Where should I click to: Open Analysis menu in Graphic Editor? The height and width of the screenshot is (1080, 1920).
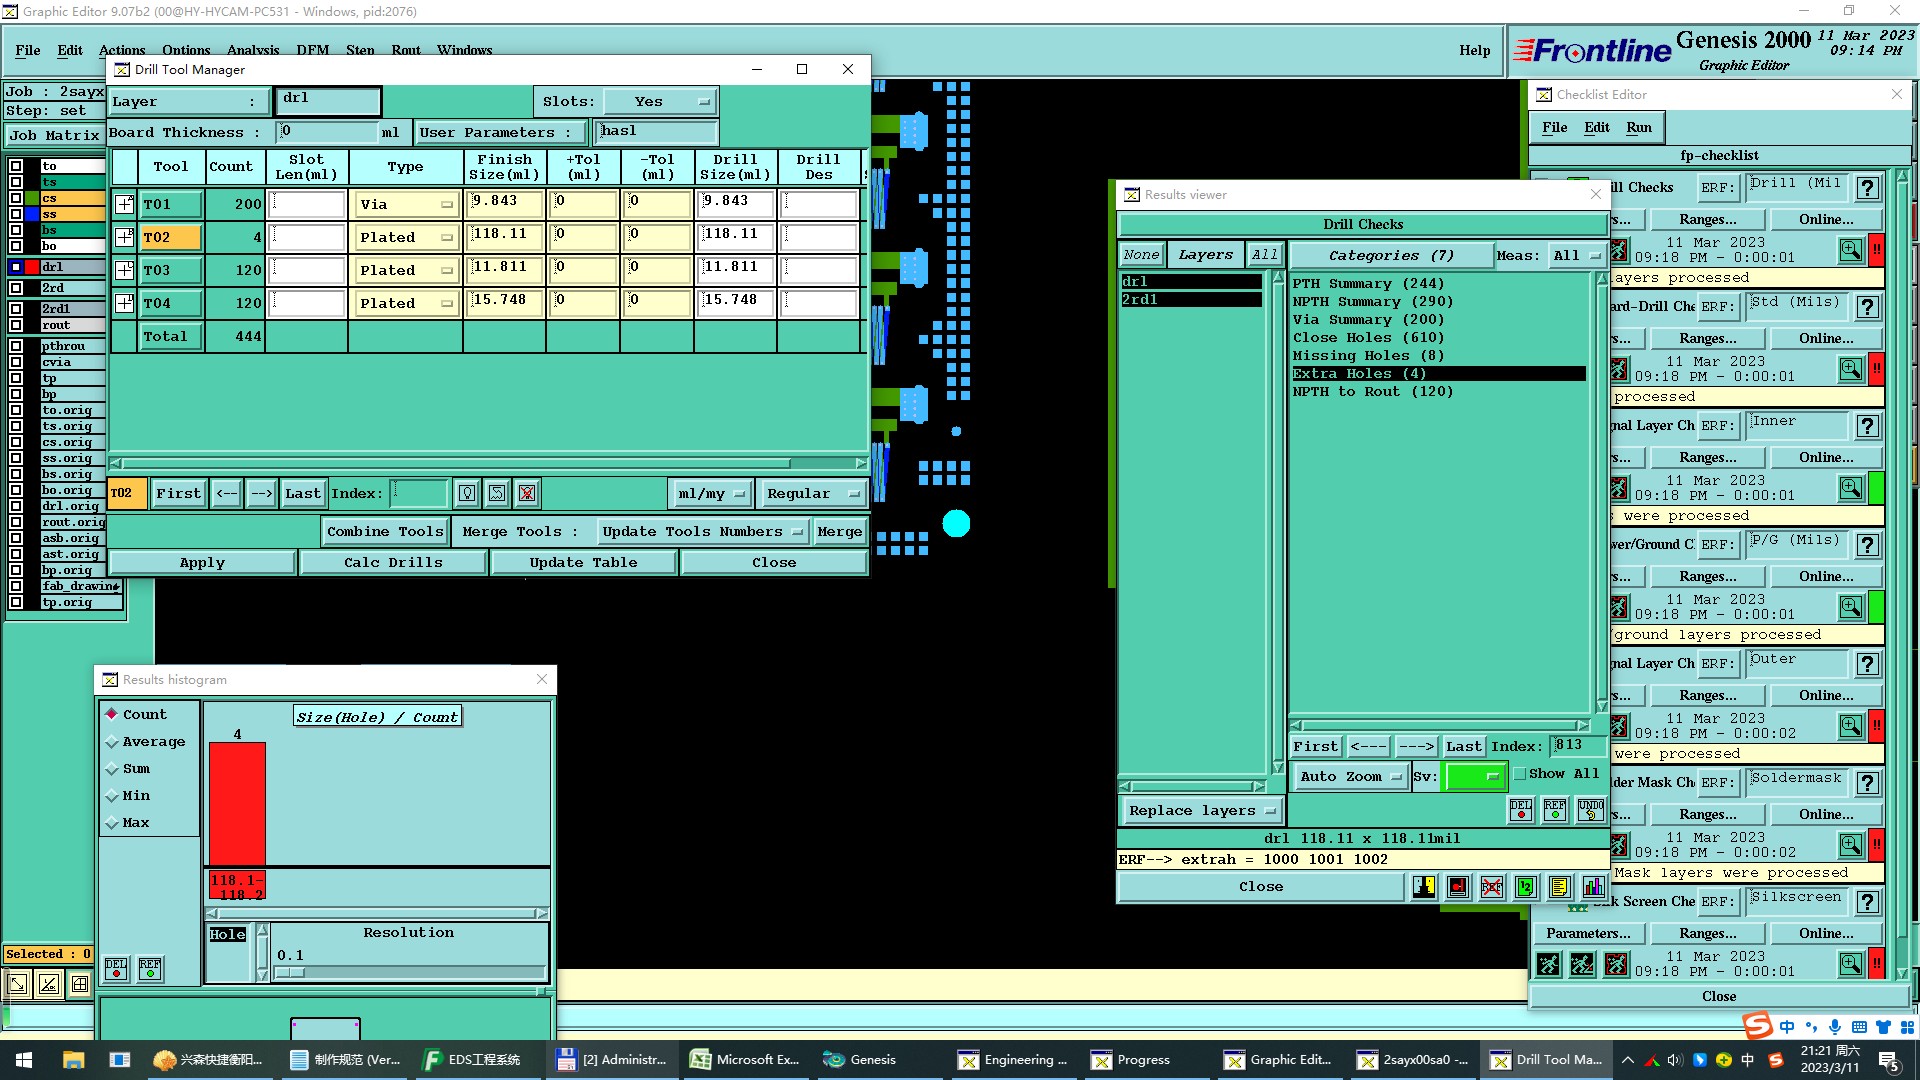point(253,50)
